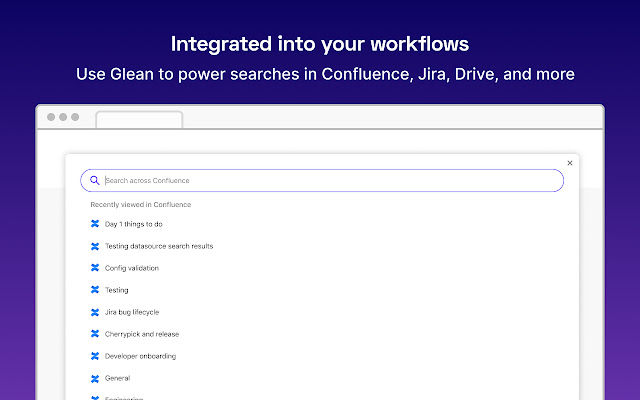Viewport: 640px width, 400px height.
Task: Click Confluence icon beside Testing entry
Action: pyautogui.click(x=95, y=290)
